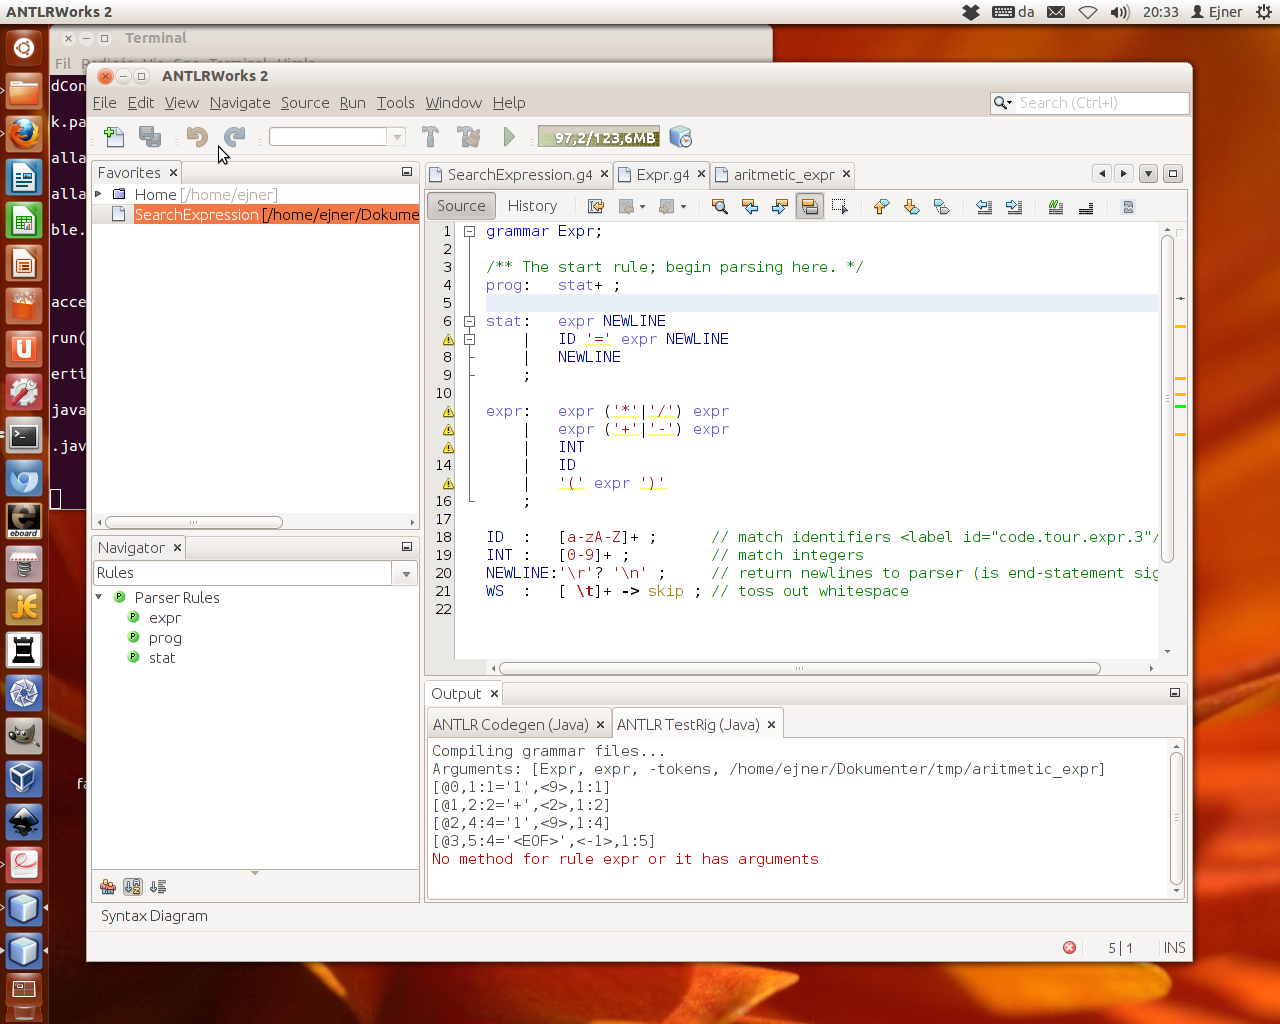Click the Shift Line Left icon
Screen dimensions: 1280x1024
click(984, 207)
